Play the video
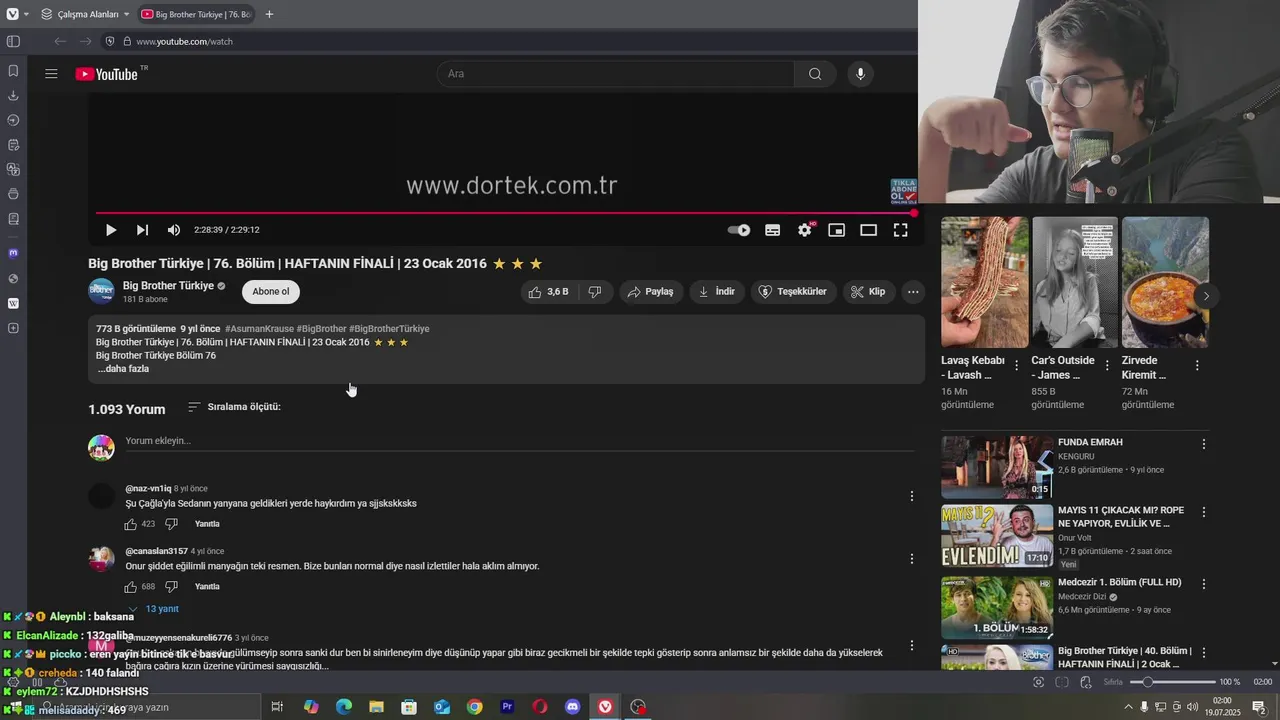The width and height of the screenshot is (1280, 720). (x=111, y=230)
